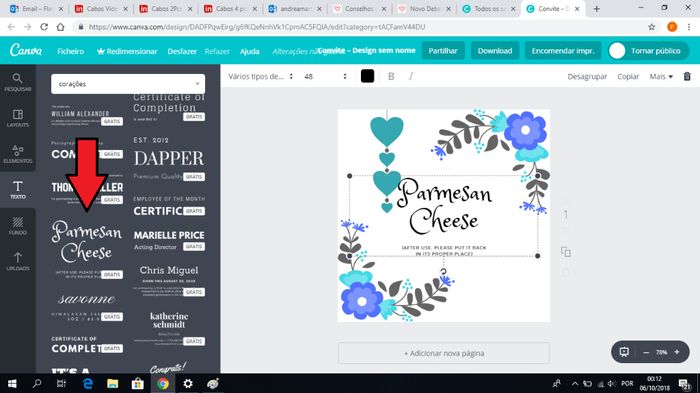Toggle italic text formatting

(411, 76)
